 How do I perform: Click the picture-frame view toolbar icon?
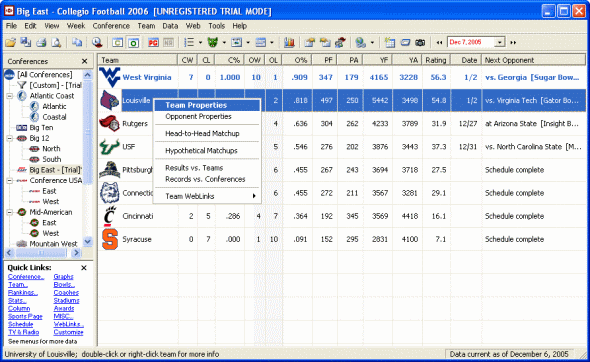236,43
